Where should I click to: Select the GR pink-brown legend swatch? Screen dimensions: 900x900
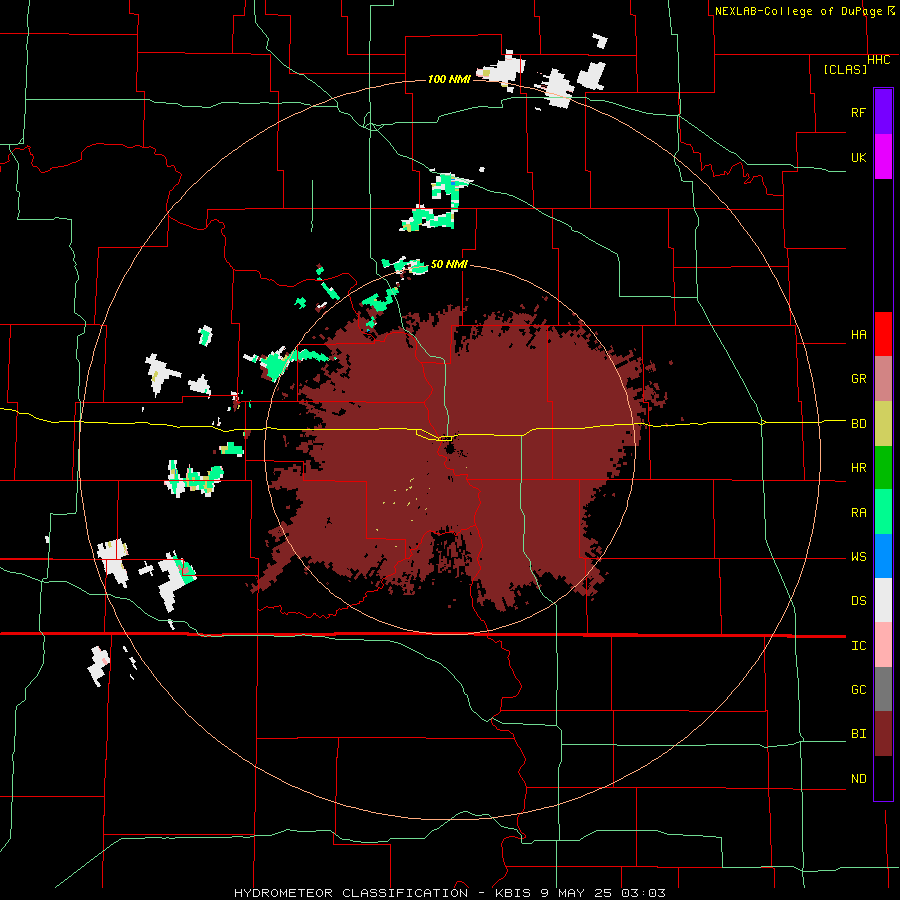pyautogui.click(x=883, y=379)
